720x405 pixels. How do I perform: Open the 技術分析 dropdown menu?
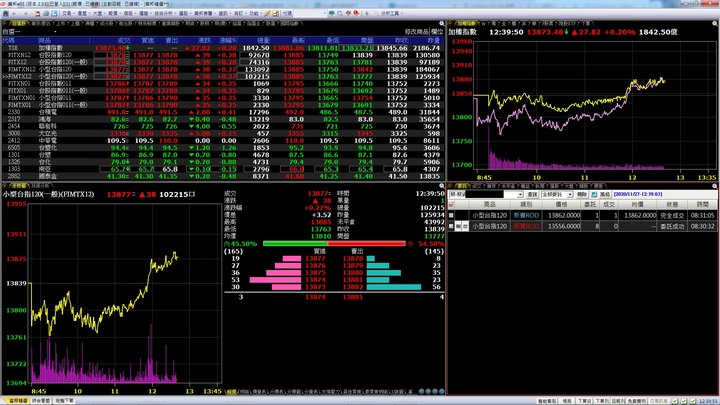(165, 13)
